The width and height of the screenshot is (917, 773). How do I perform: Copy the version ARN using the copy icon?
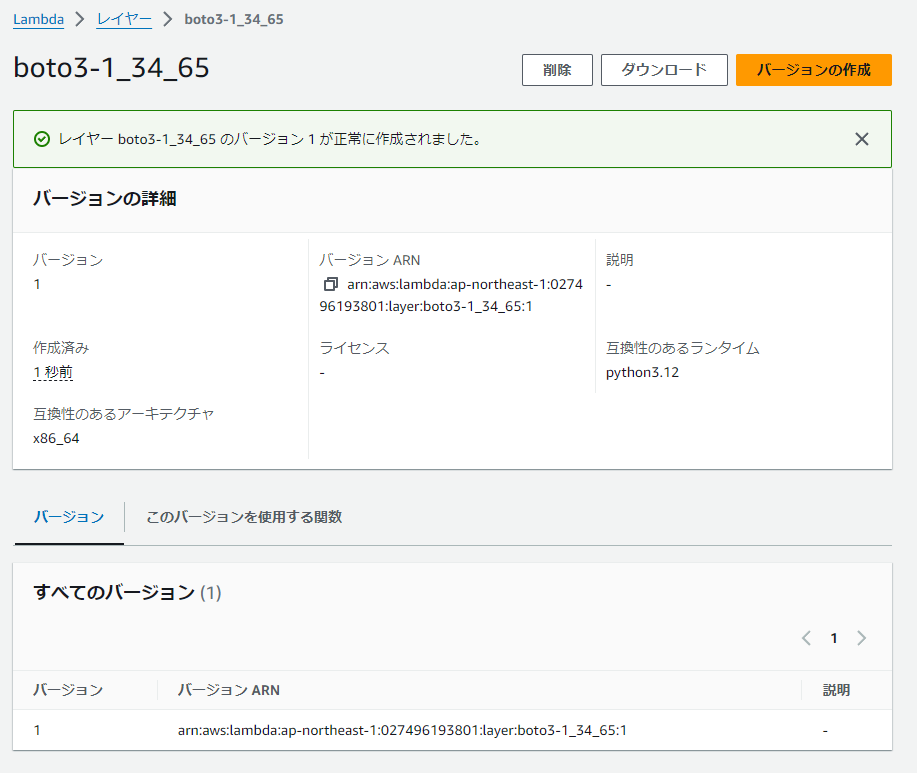[x=332, y=285]
